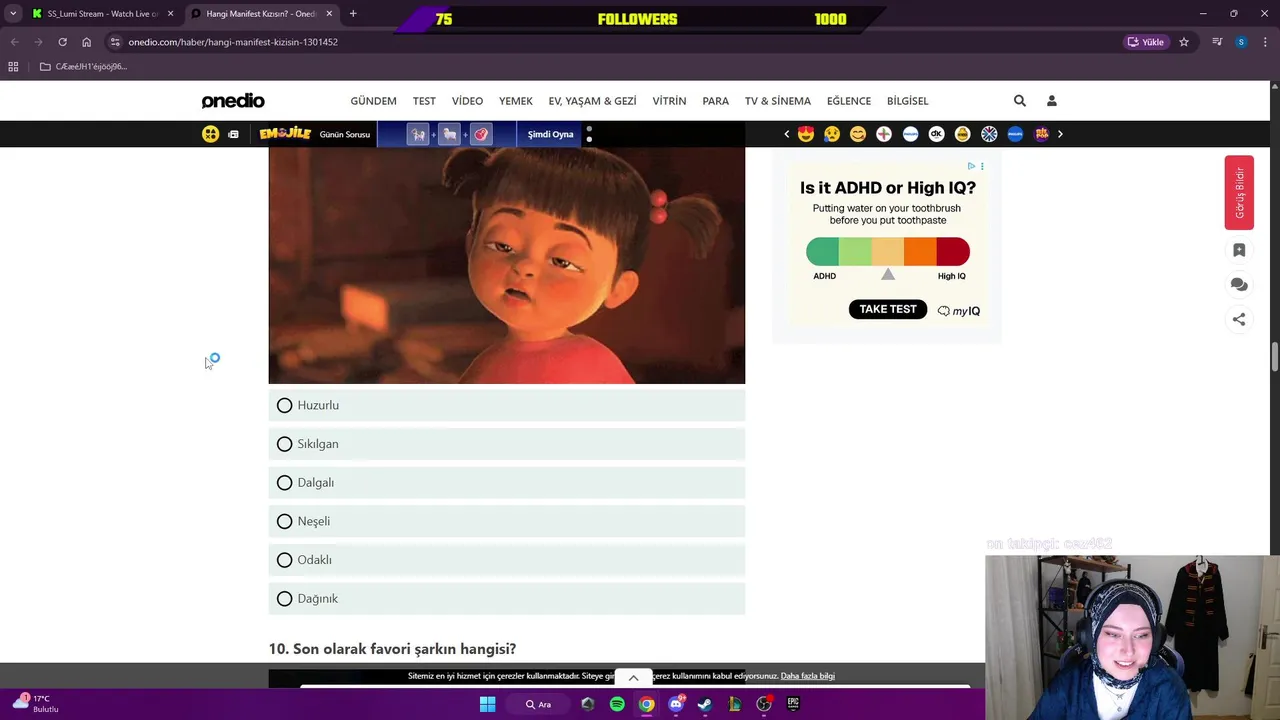The image size is (1280, 720).
Task: Open the weather widget showing 17°C
Action: coord(36,704)
